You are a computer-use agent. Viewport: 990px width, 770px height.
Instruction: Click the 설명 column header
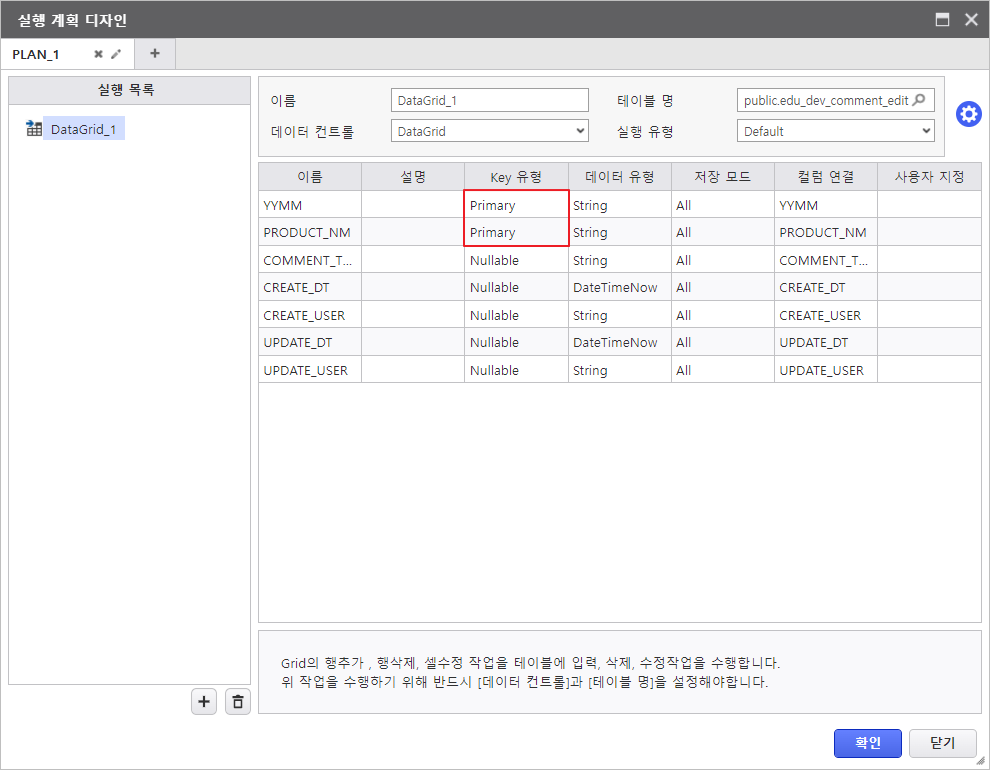tap(413, 177)
